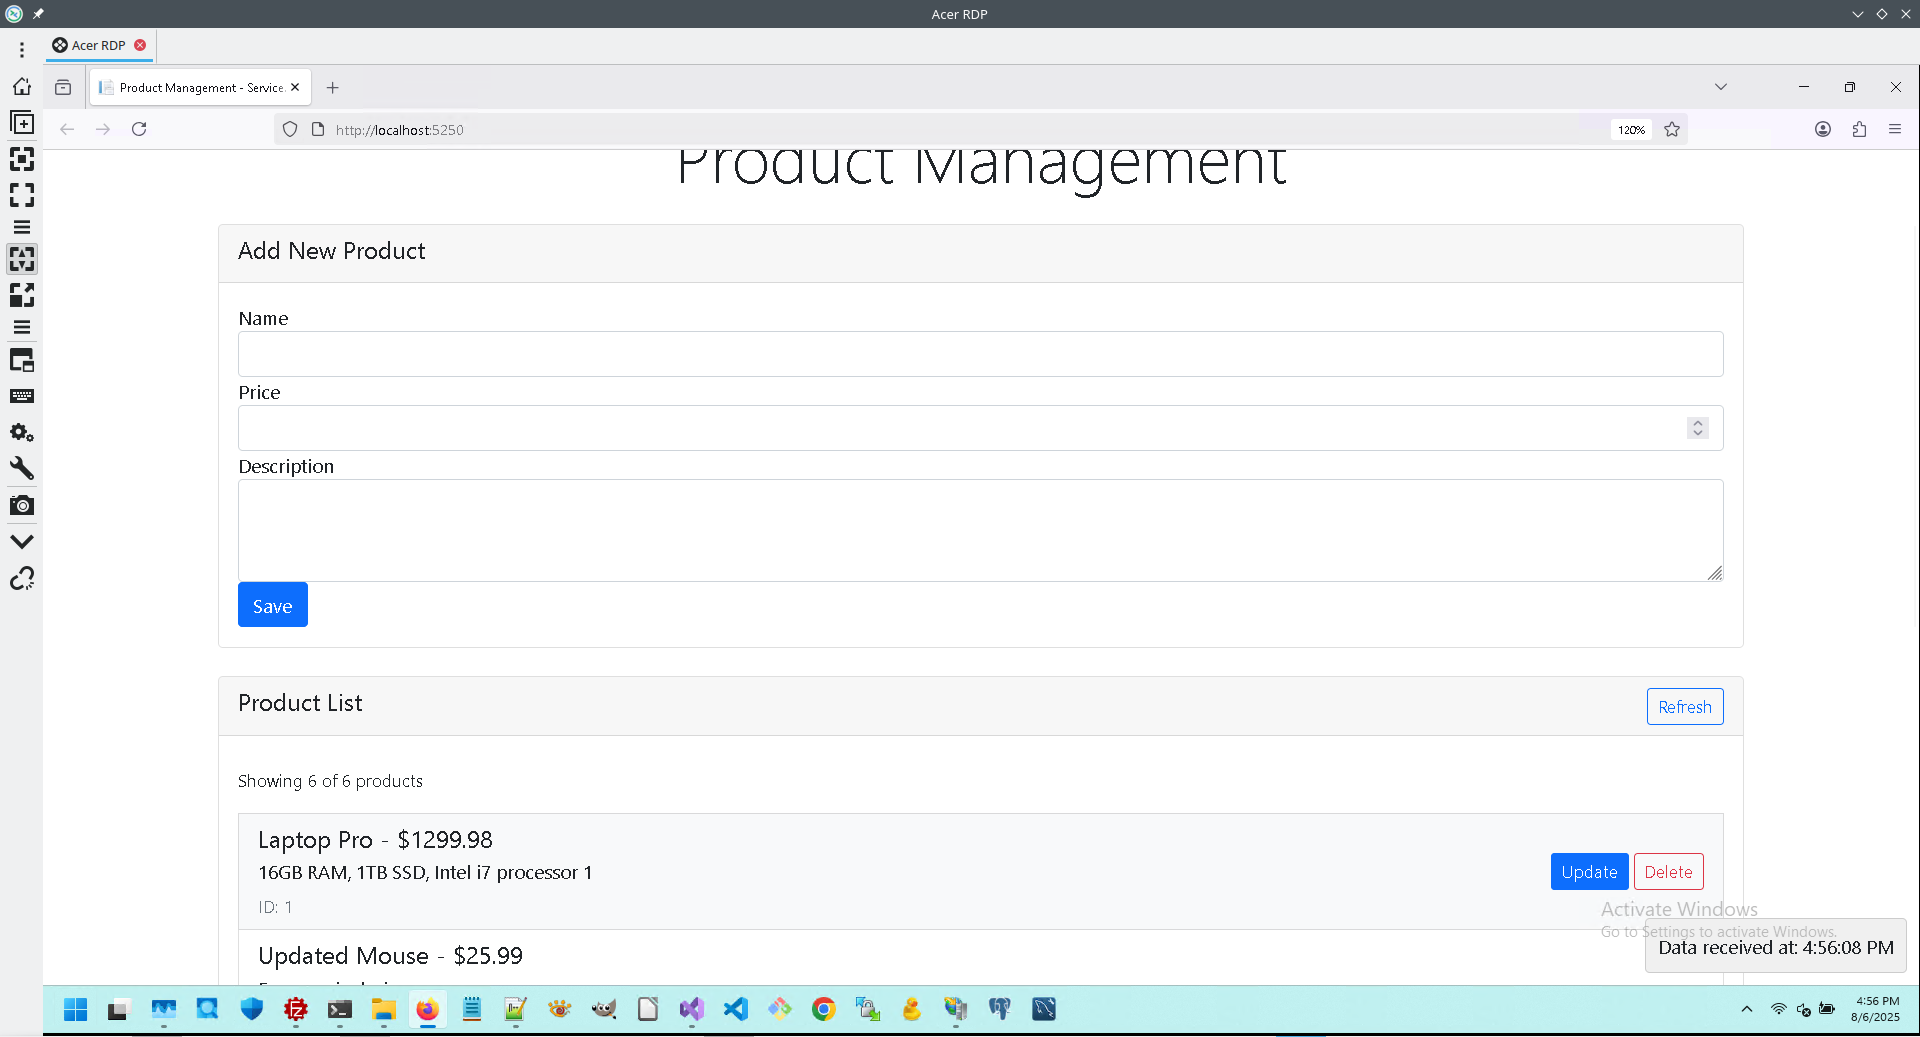
Task: Click the 'Laptop Pro - $1299.98' heading
Action: (375, 840)
